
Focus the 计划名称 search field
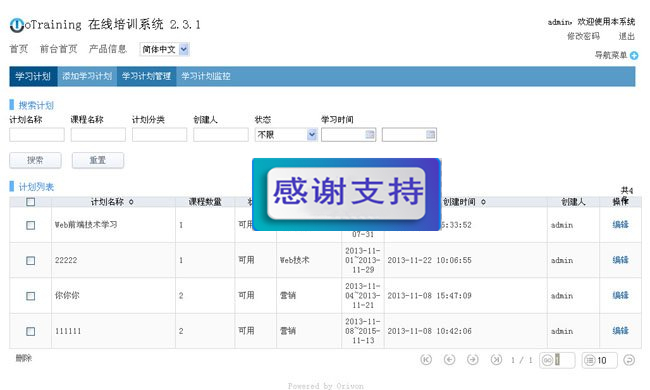pyautogui.click(x=37, y=135)
